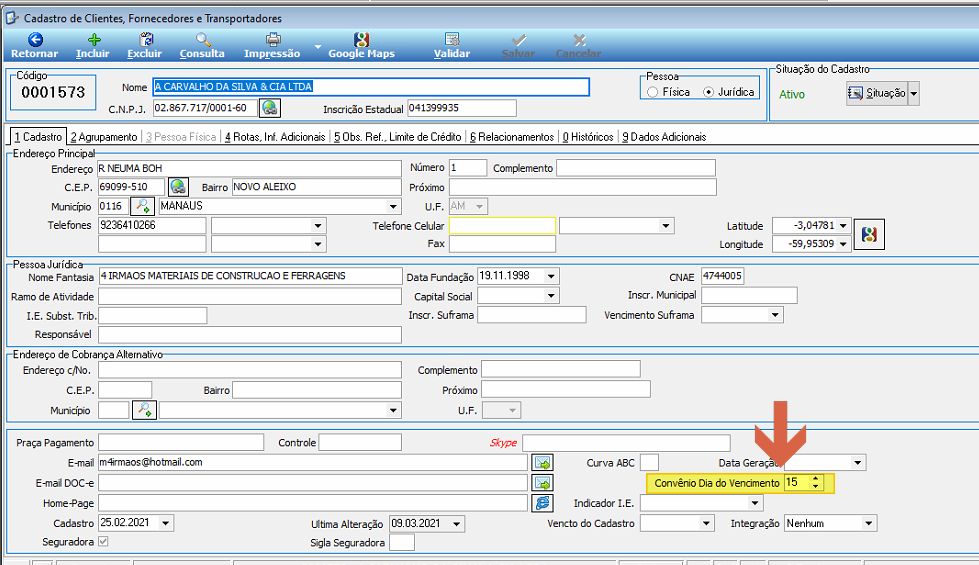Screen dimensions: 979x565
Task: Open the Vencimento Suframa dropdown
Action: (775, 315)
